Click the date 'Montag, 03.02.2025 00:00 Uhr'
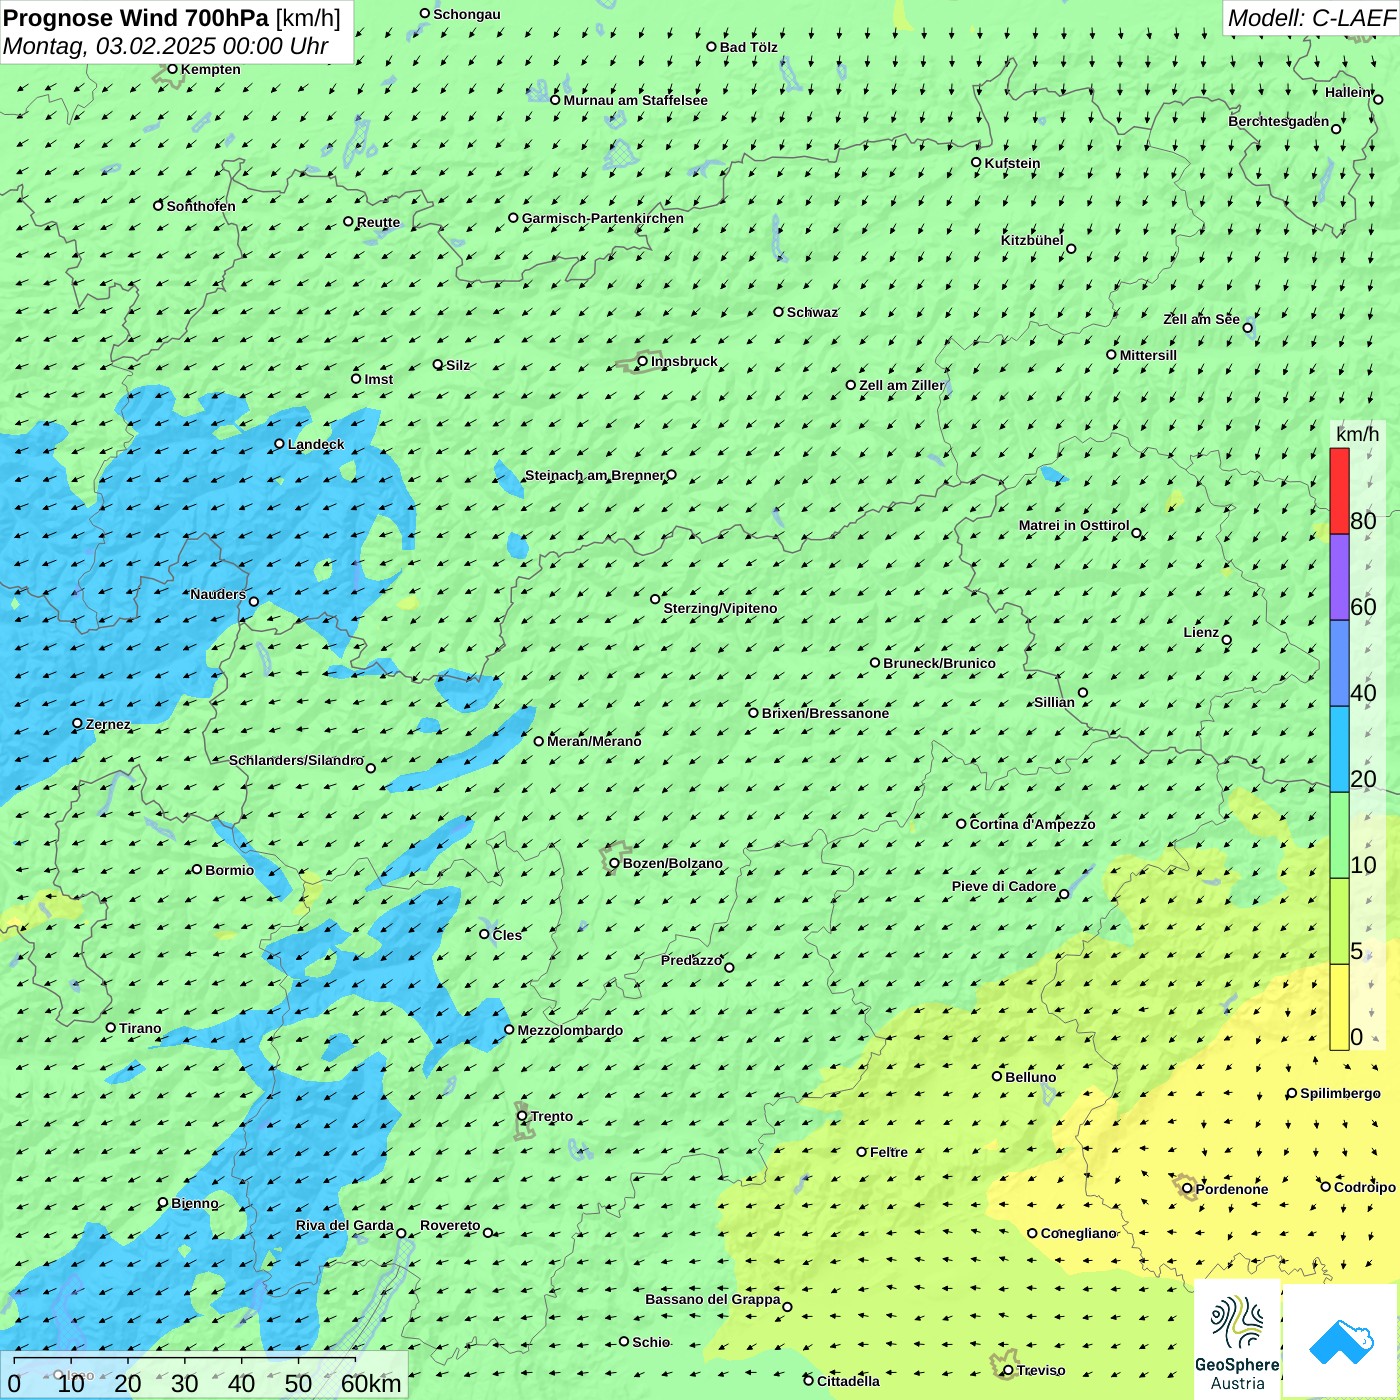This screenshot has height=1400, width=1400. (x=166, y=46)
